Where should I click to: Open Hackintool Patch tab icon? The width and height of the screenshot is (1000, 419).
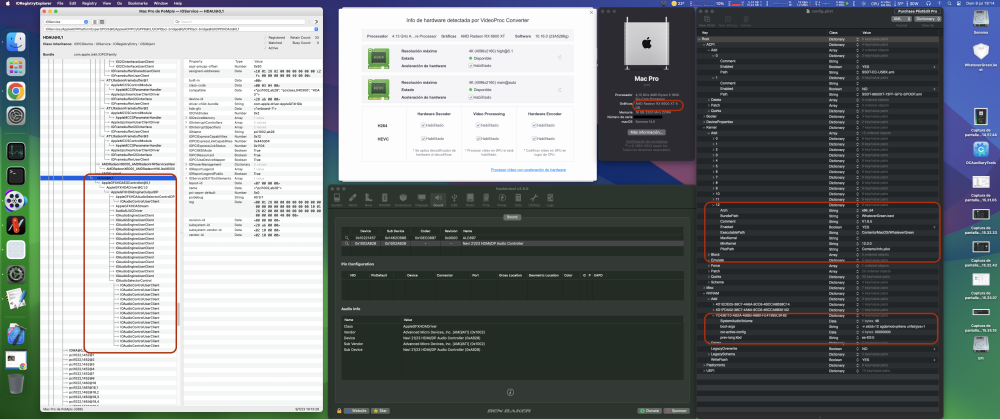353,198
